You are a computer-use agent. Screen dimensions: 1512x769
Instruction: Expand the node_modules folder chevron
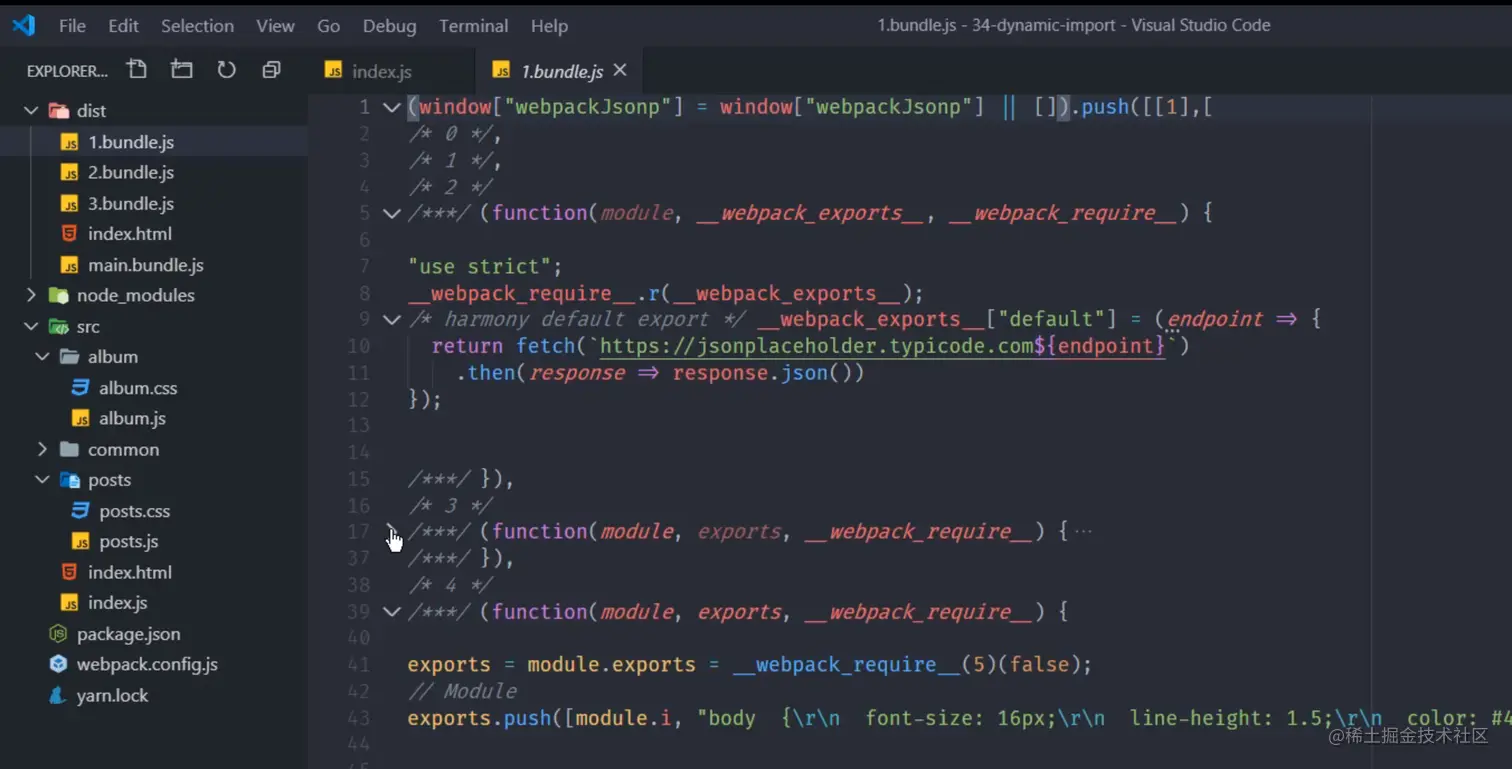(x=31, y=295)
